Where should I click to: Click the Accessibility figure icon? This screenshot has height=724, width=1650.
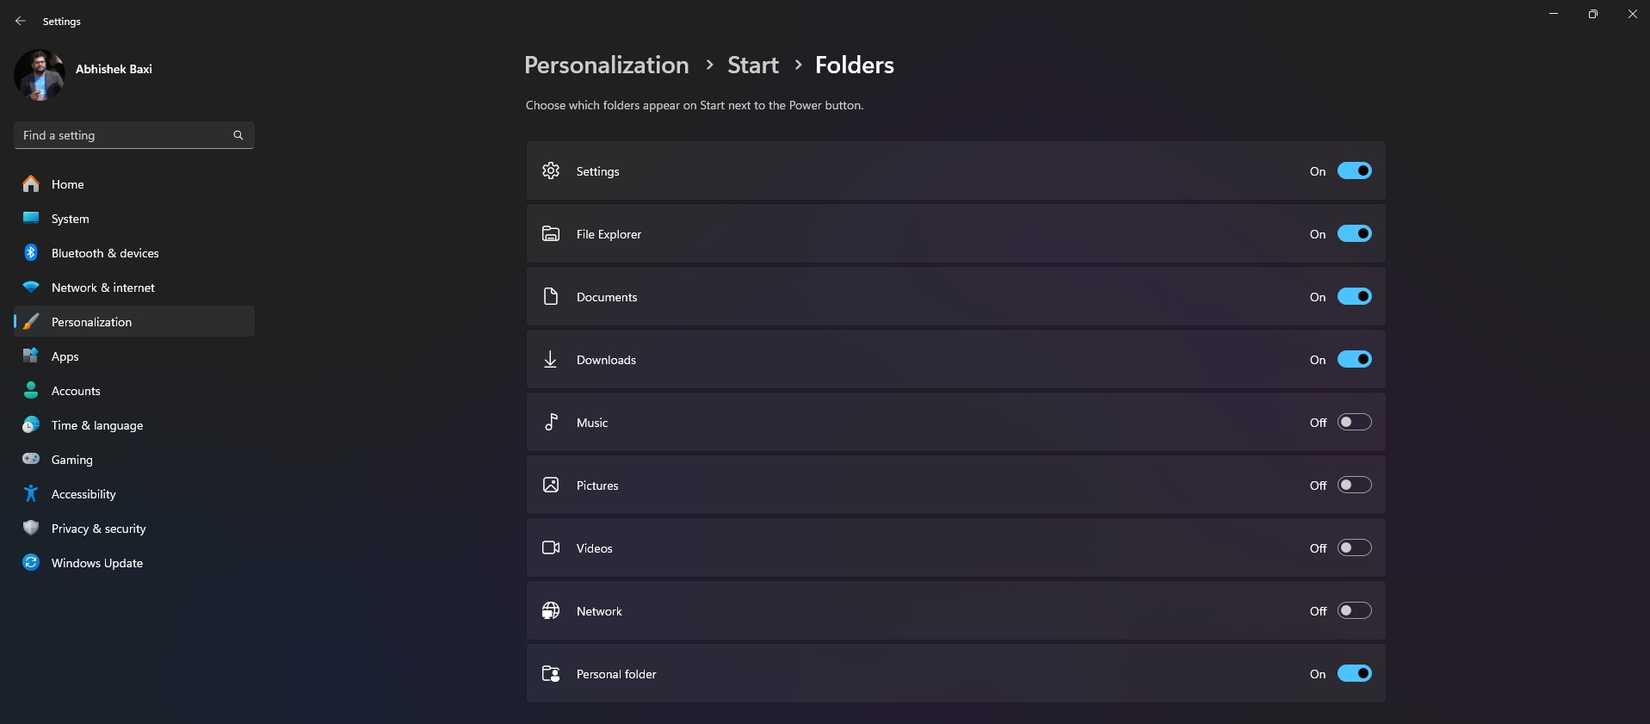click(x=31, y=494)
